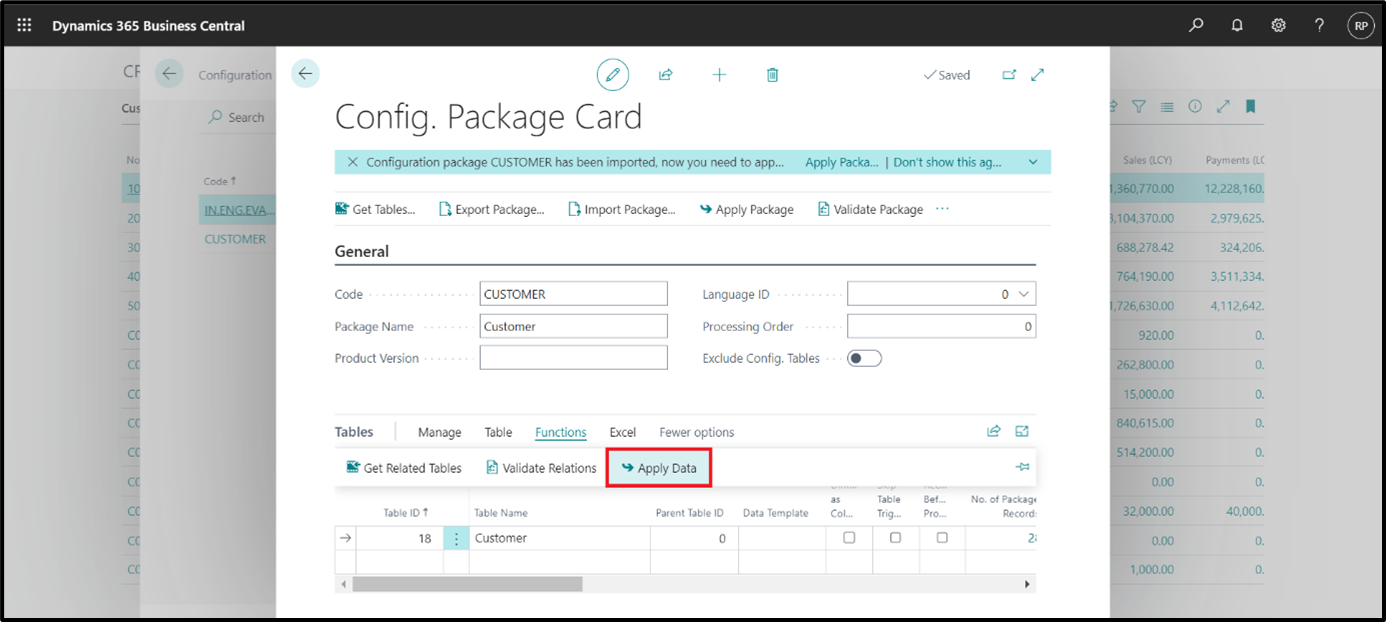The height and width of the screenshot is (622, 1386).
Task: Click Parent Table ID column header
Action: click(x=689, y=513)
